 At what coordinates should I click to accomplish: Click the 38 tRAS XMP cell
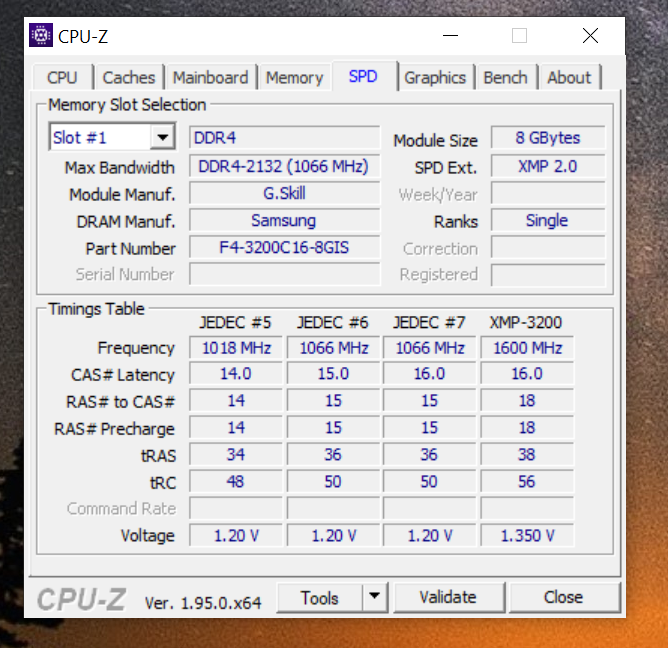click(527, 455)
